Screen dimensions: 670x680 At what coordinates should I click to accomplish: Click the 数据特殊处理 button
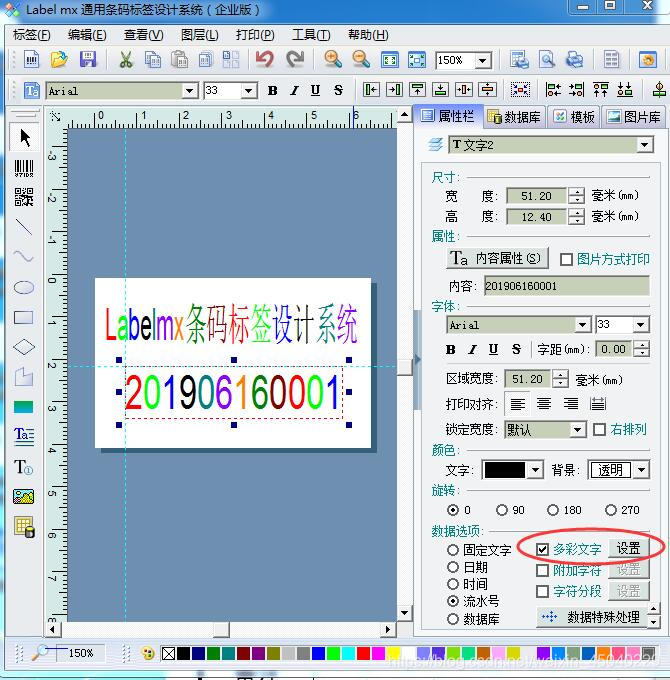[592, 617]
